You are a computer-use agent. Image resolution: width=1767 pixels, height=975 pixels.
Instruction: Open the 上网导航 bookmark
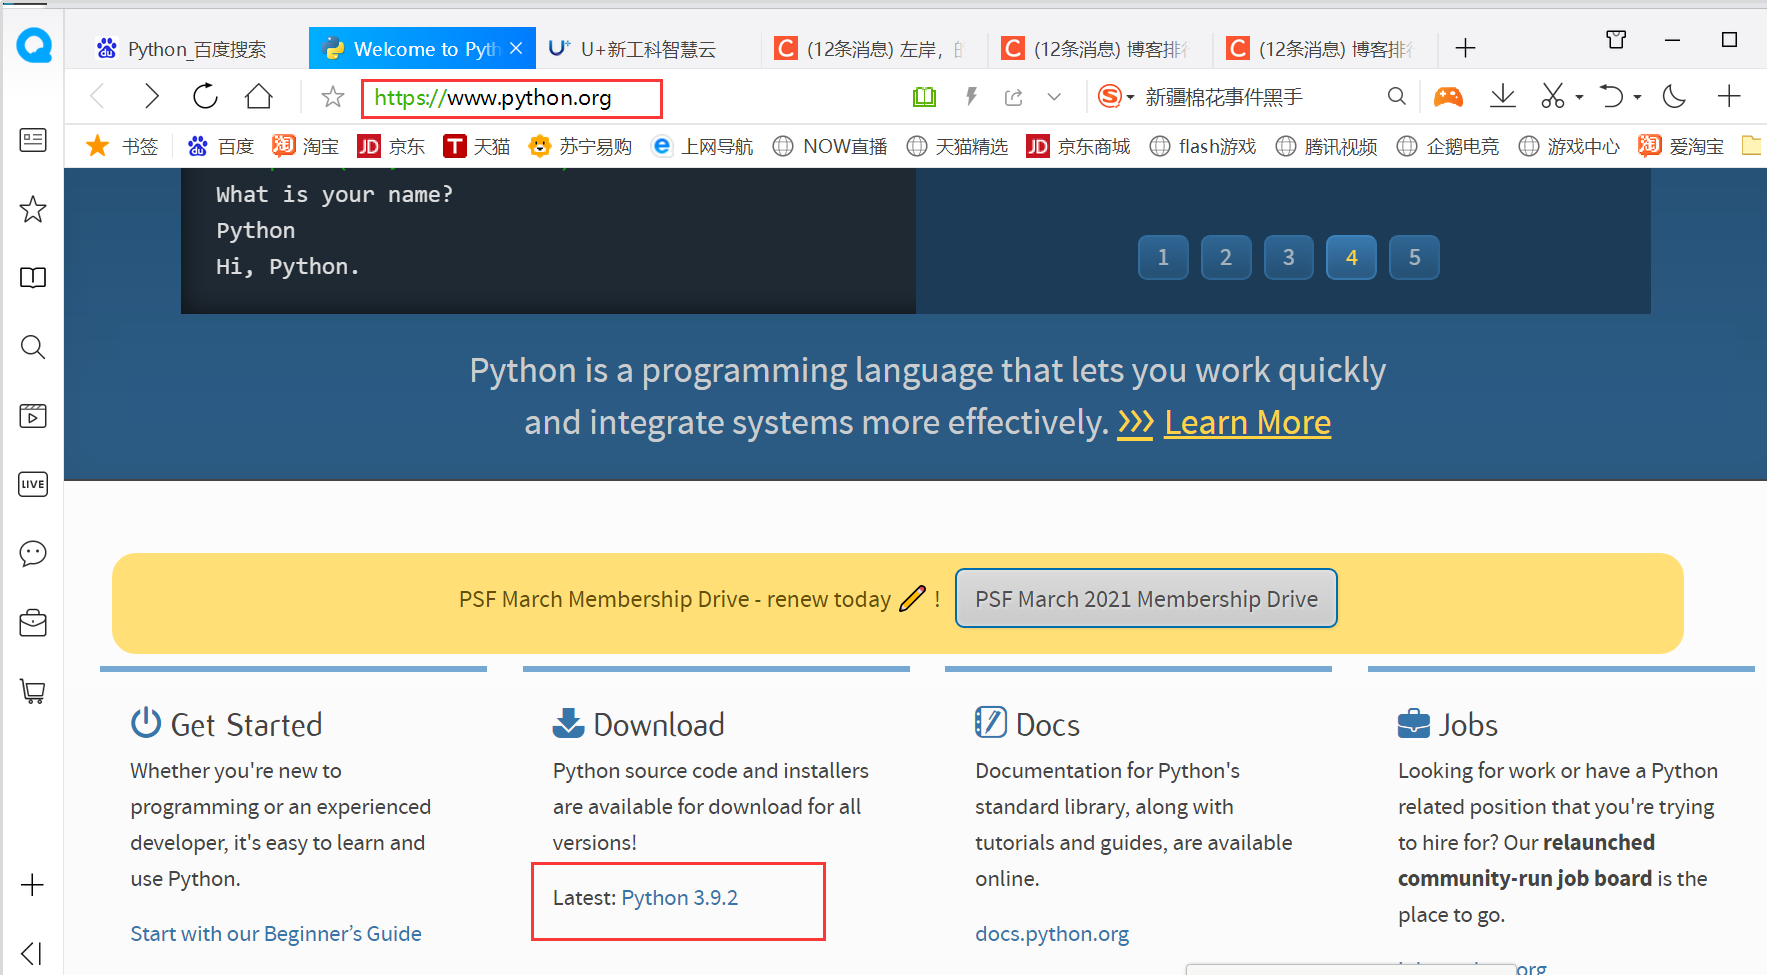pos(702,146)
